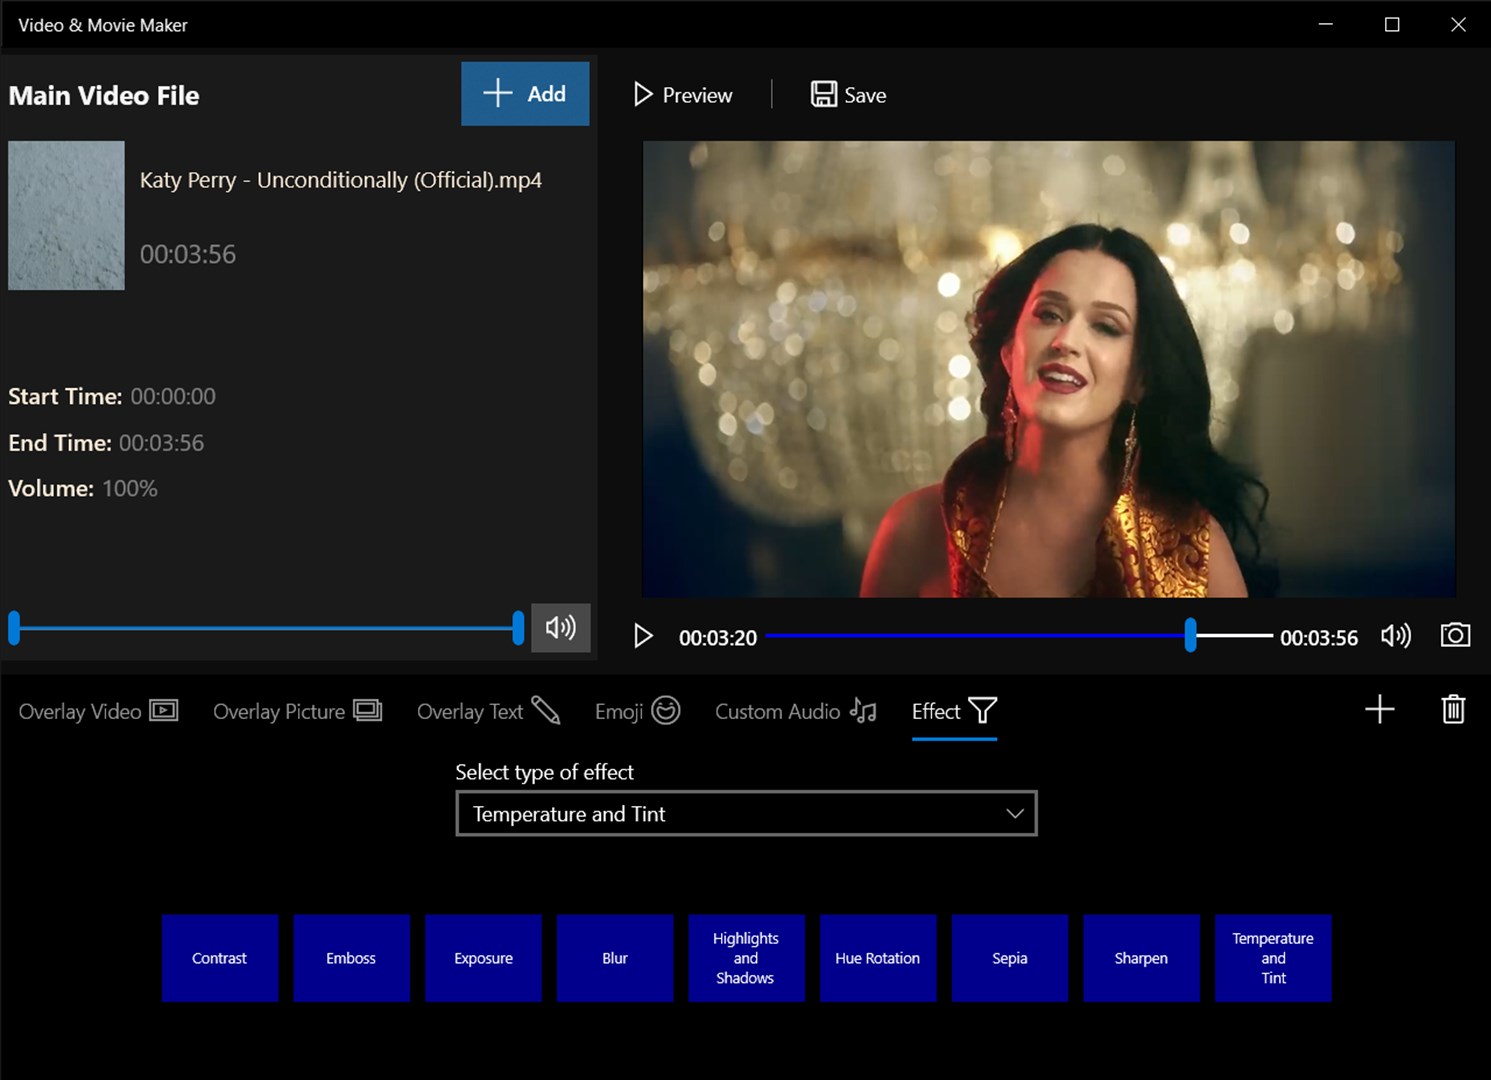Click the playback position slider handle
The image size is (1491, 1080).
(1190, 636)
